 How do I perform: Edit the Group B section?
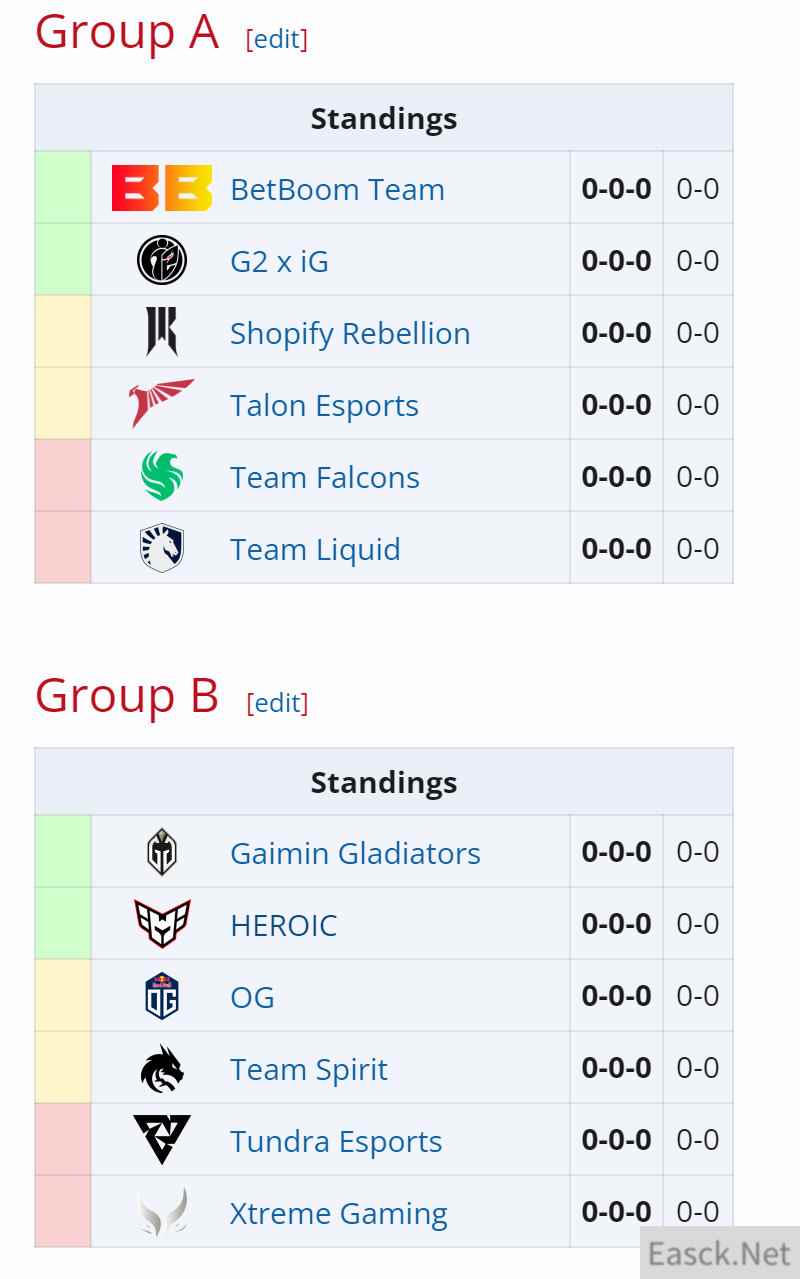pyautogui.click(x=277, y=703)
